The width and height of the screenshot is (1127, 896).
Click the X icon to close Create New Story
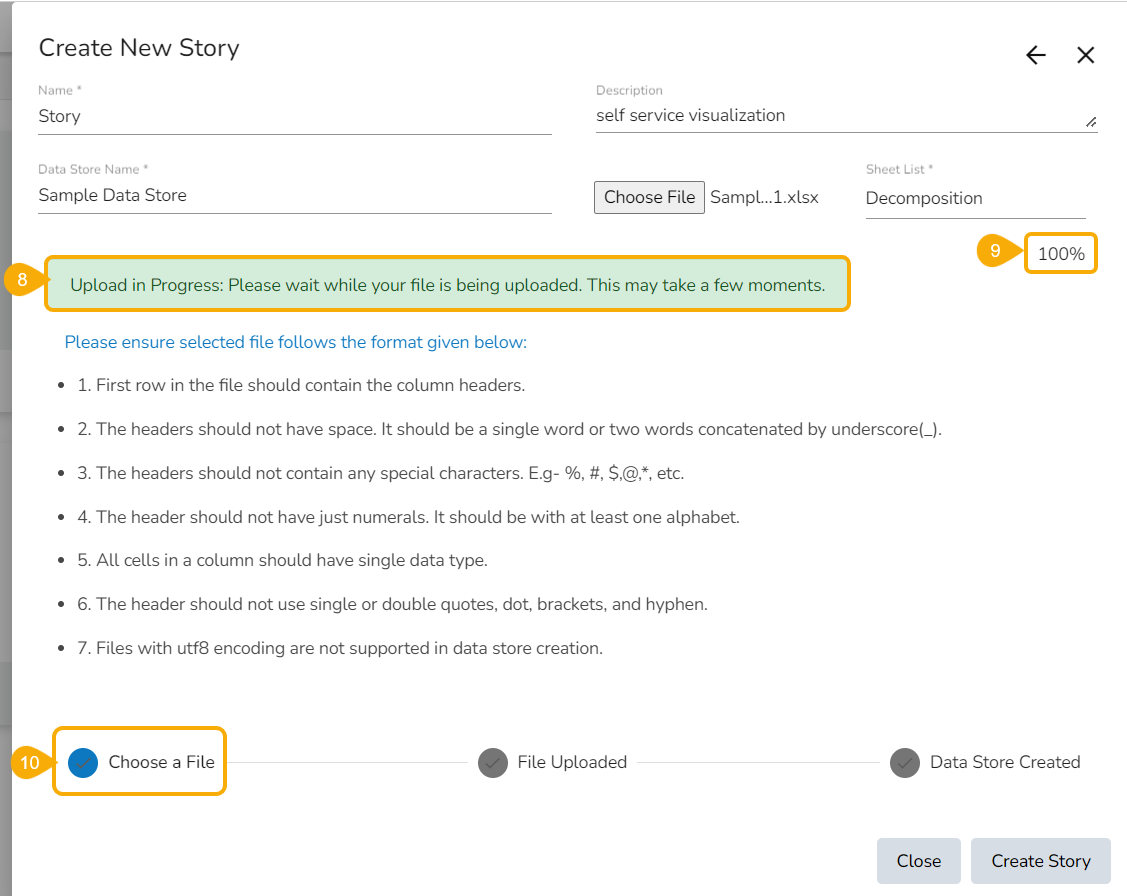[x=1085, y=55]
